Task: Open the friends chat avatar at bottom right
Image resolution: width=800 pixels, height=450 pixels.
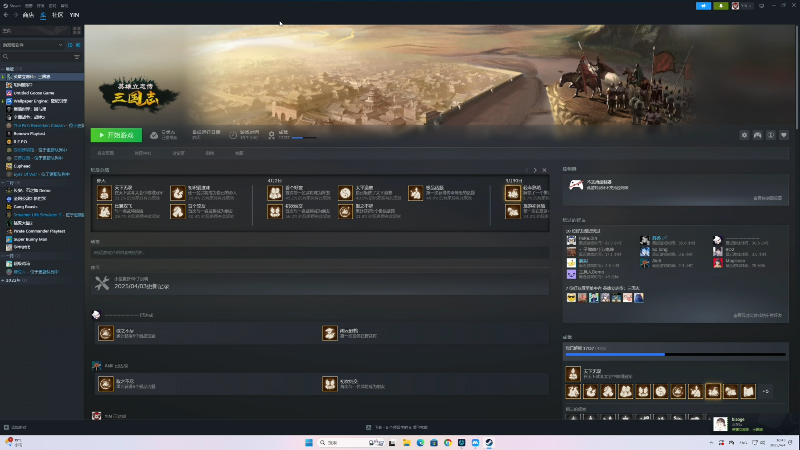Action: (720, 423)
